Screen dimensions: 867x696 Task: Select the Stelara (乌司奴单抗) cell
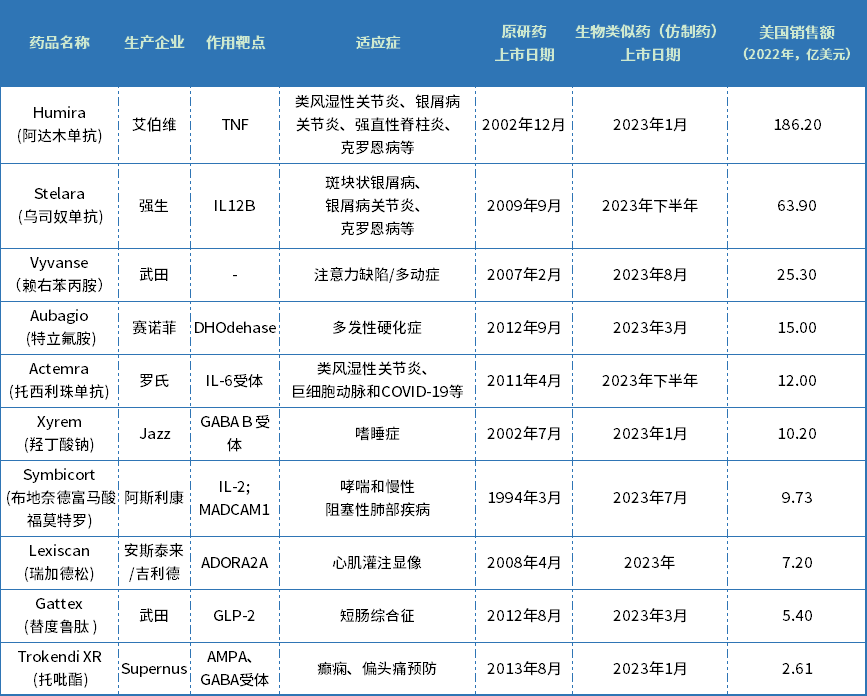pos(59,206)
